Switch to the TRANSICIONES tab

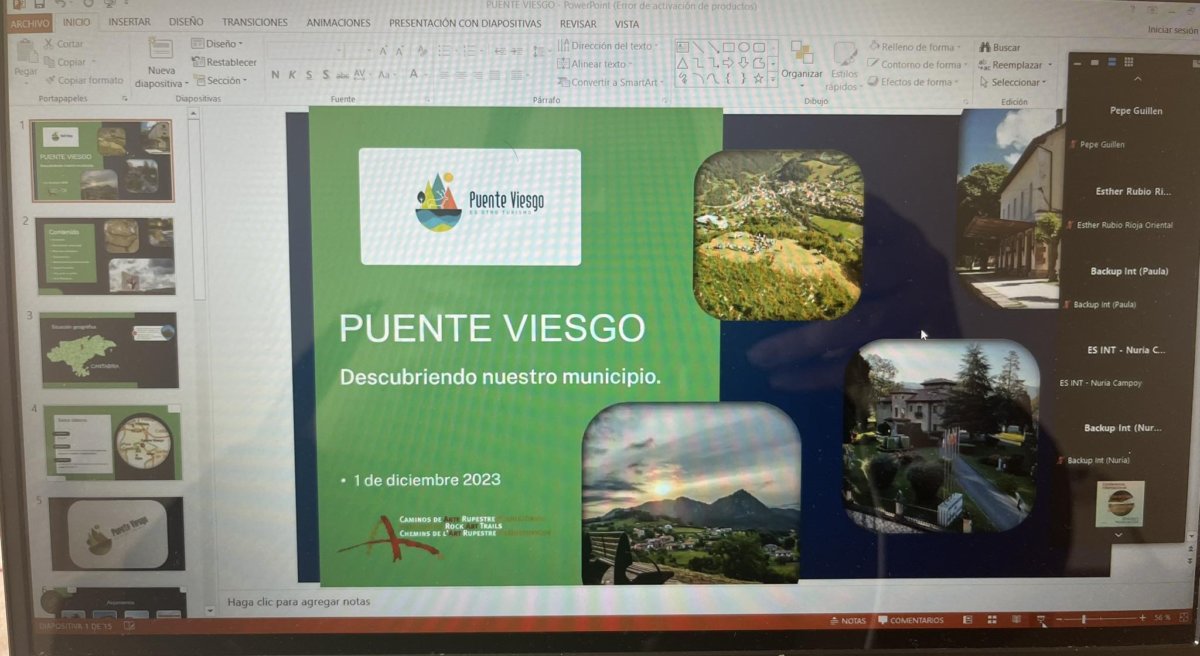click(254, 22)
